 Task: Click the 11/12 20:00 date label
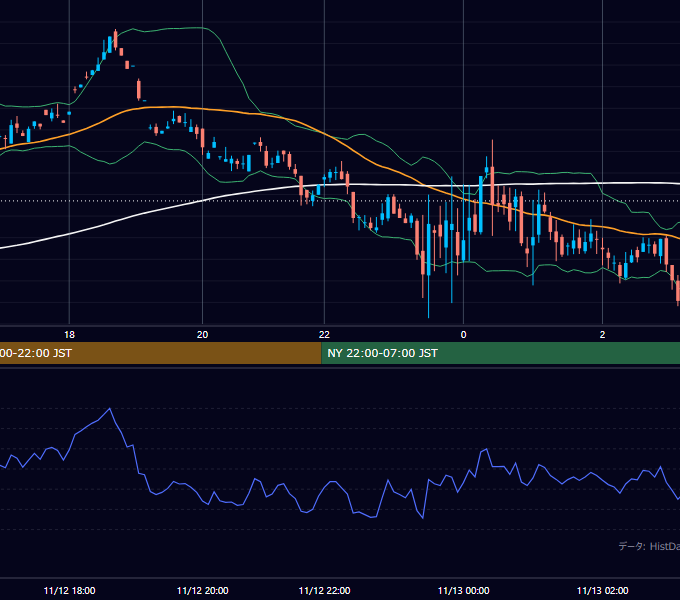[203, 590]
